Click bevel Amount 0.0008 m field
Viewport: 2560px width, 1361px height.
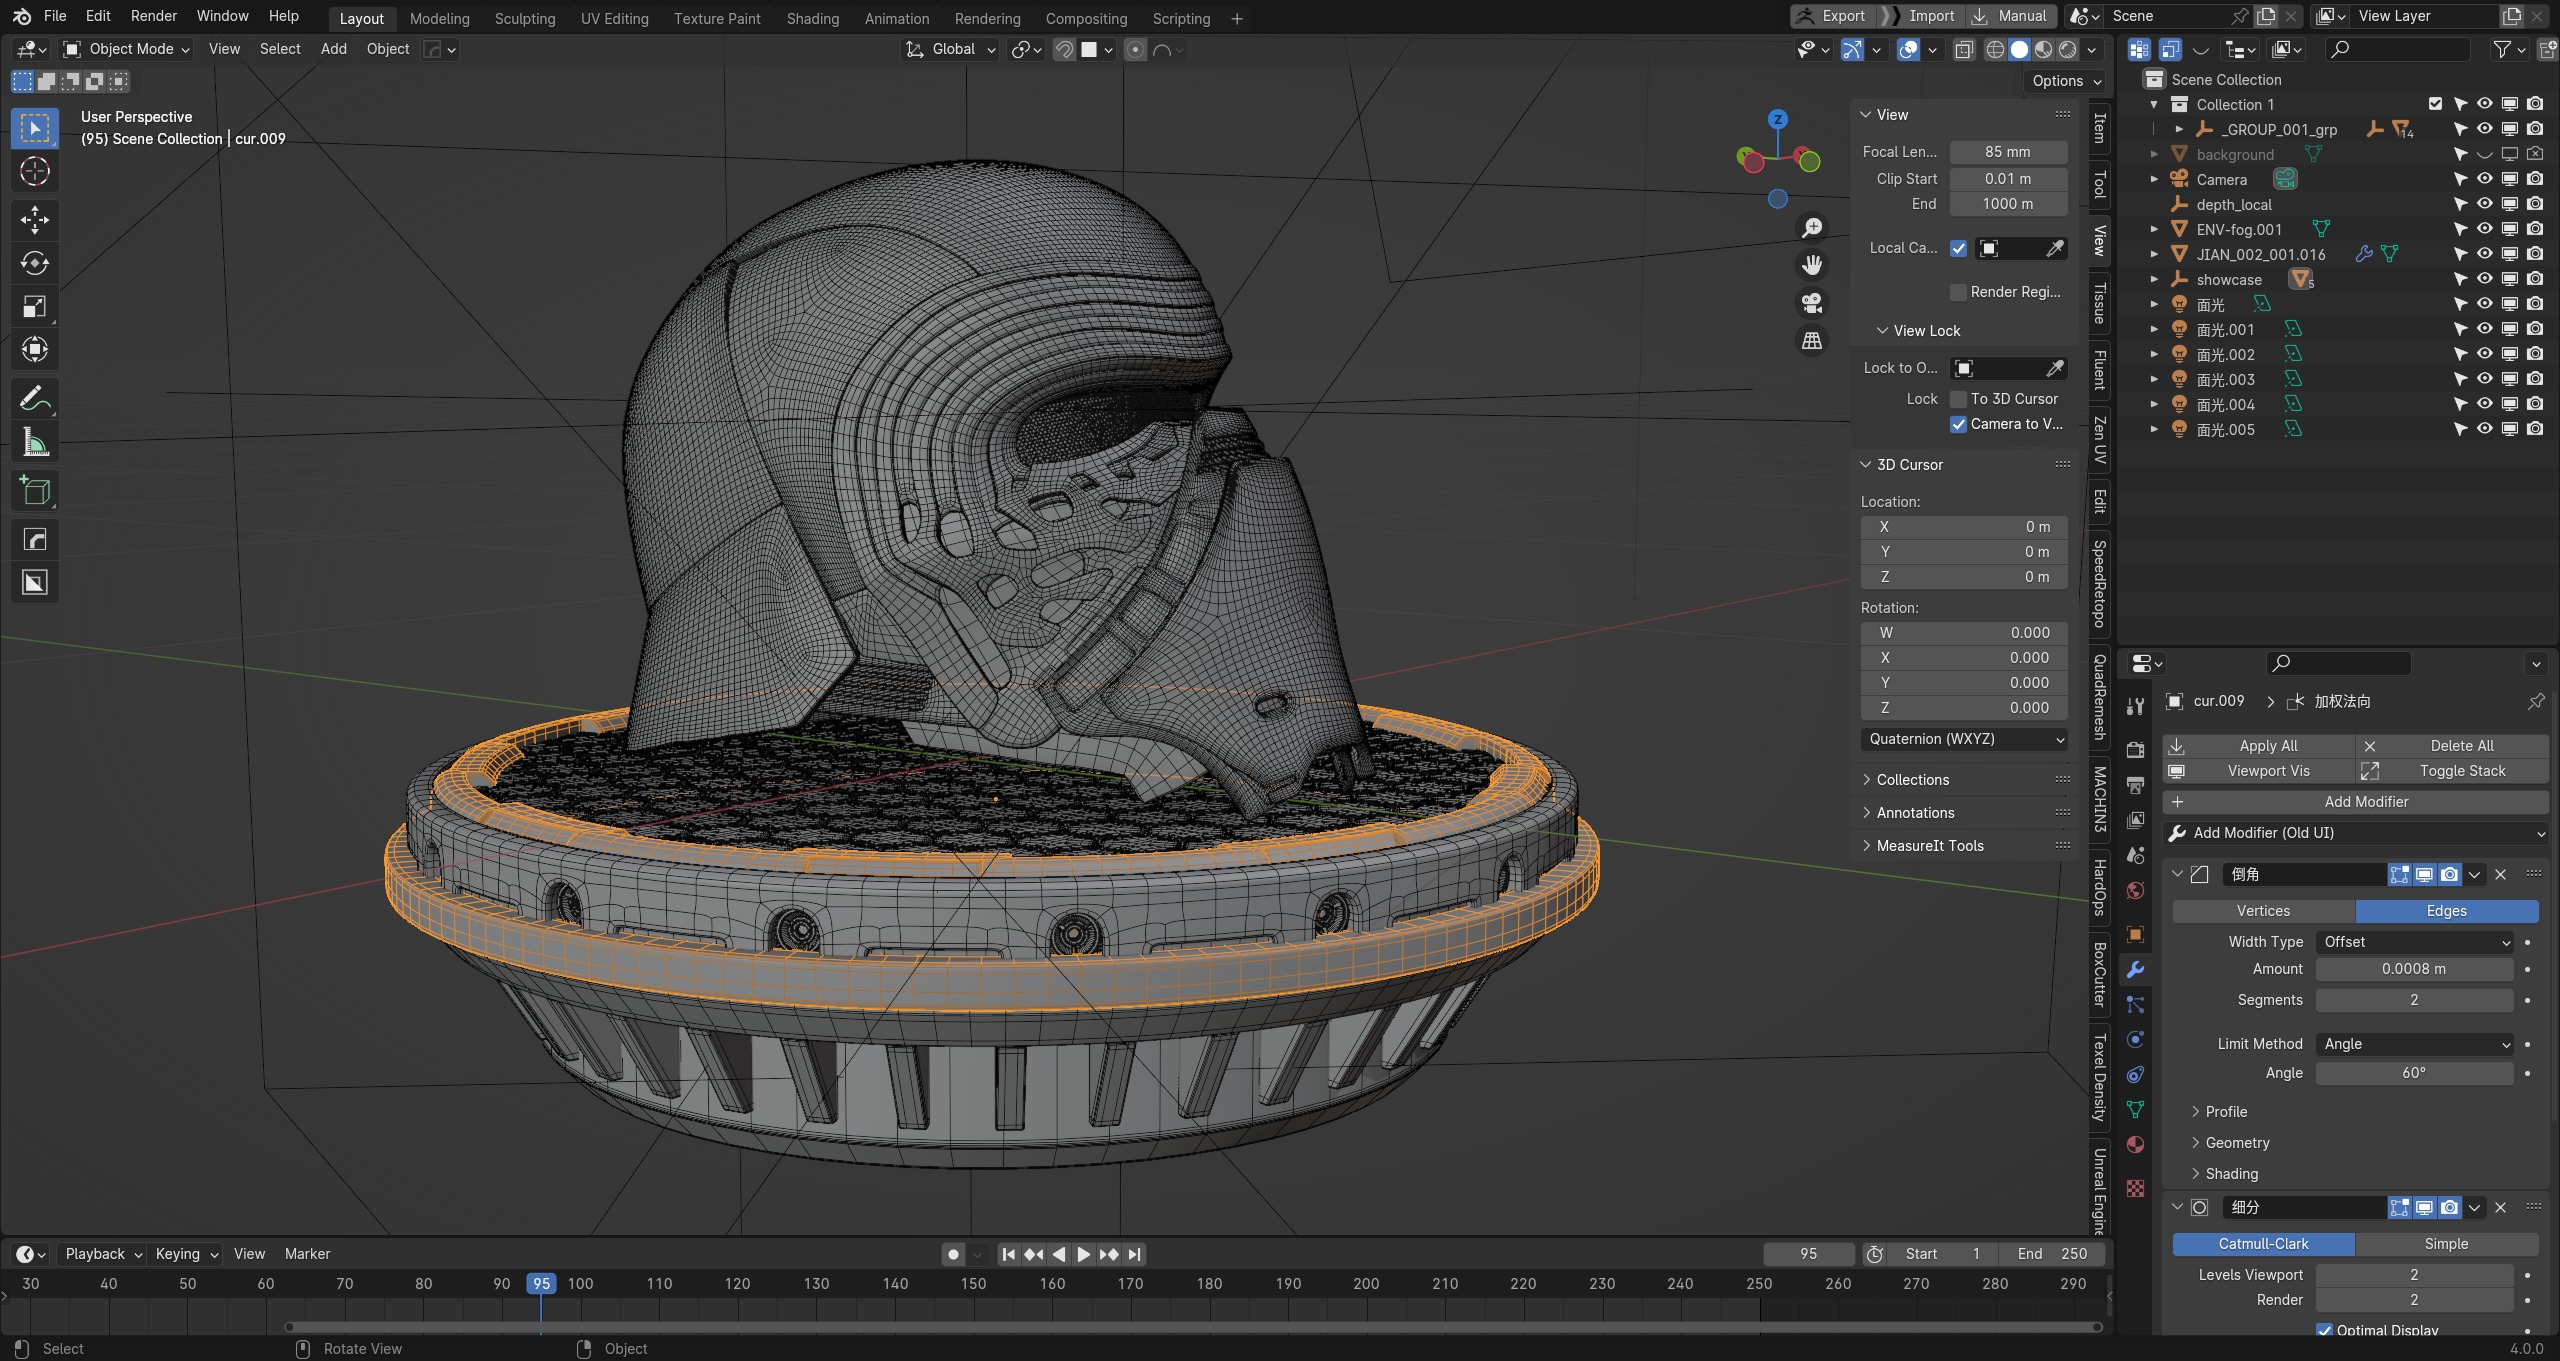(x=2414, y=969)
